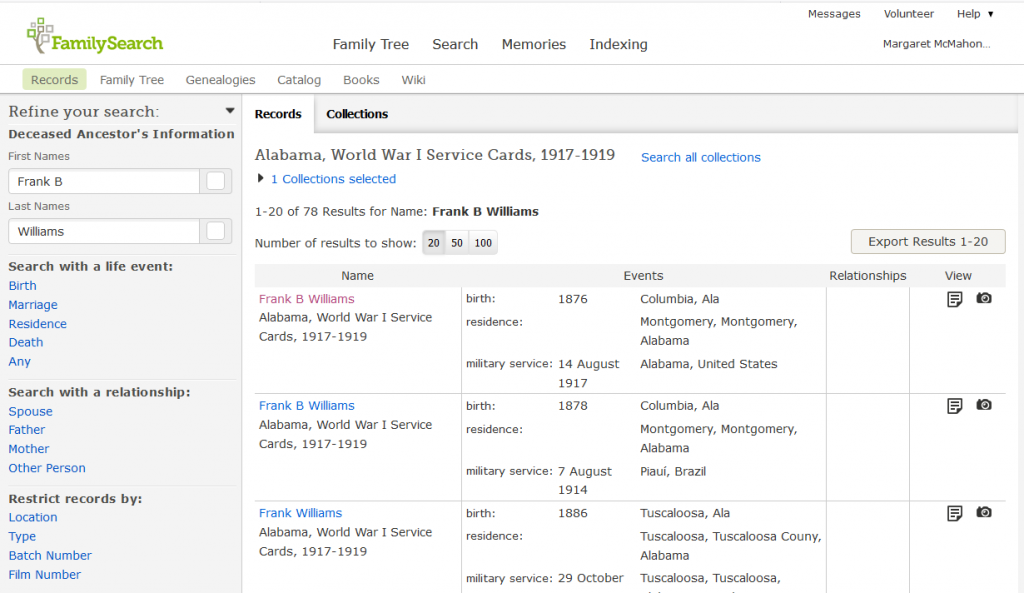
Task: Click the View column header
Action: pos(958,276)
